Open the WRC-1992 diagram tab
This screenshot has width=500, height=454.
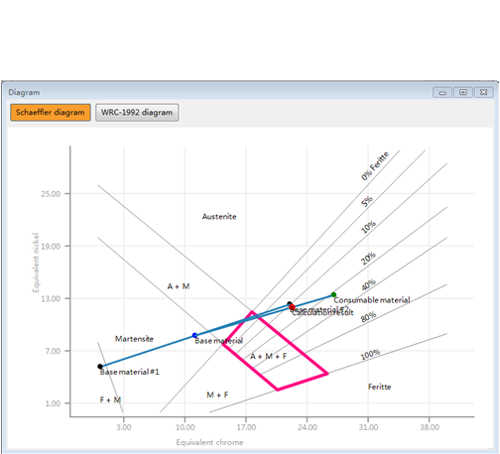coord(137,112)
